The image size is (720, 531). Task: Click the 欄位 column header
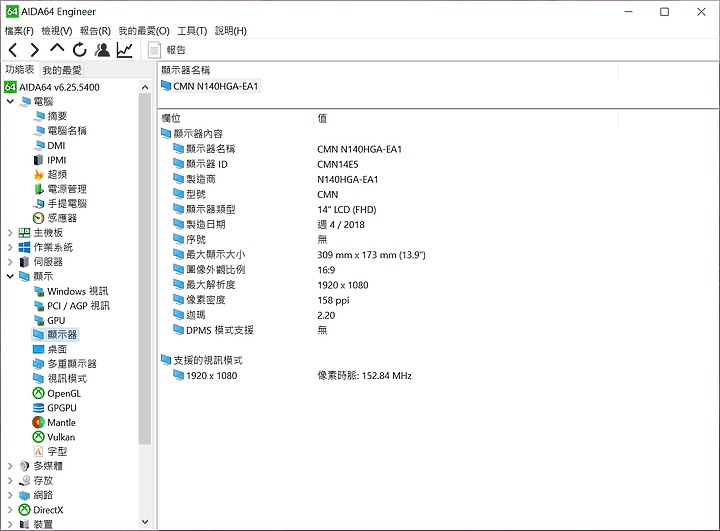click(171, 118)
